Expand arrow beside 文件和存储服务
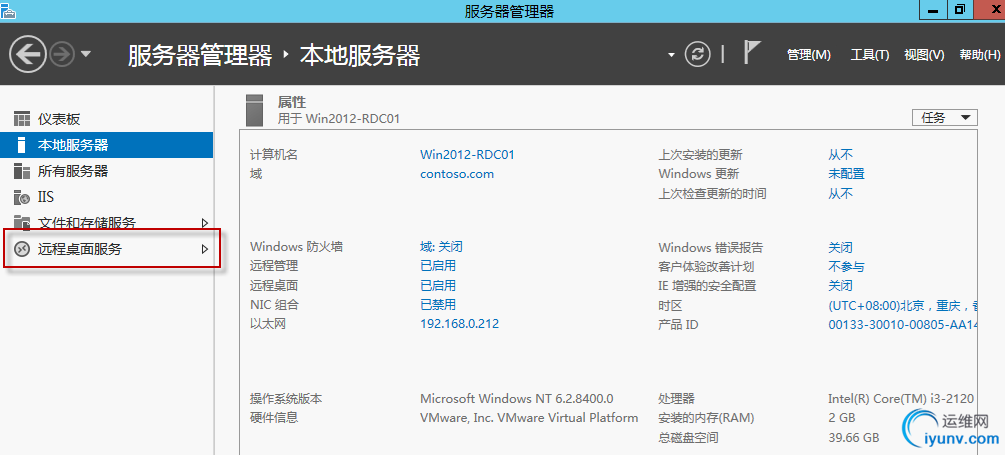 point(205,223)
